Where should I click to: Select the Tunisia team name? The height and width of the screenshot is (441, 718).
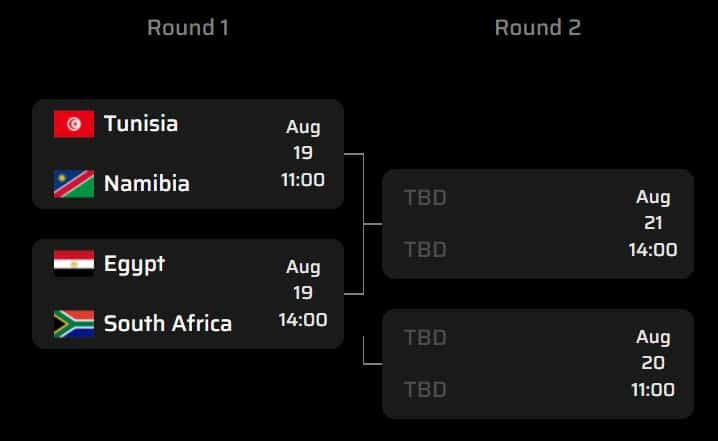click(141, 124)
